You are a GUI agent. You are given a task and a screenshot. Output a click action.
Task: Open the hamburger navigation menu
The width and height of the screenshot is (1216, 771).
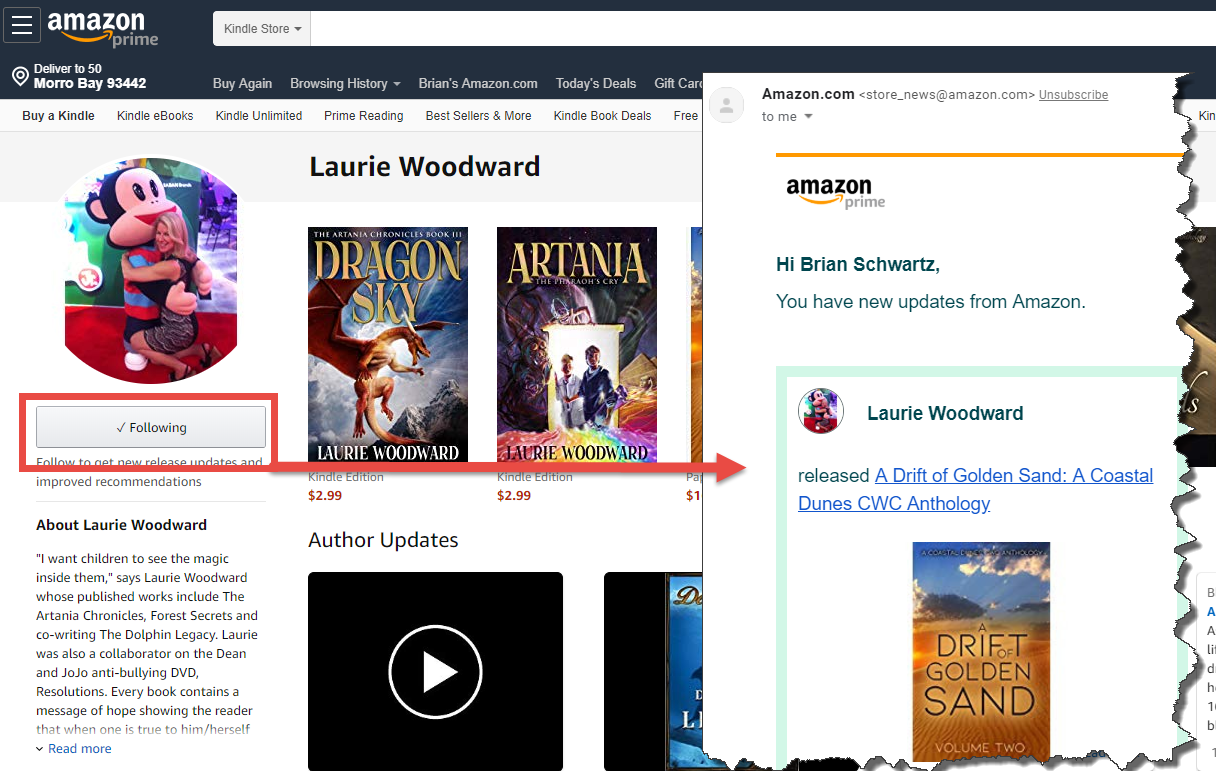22,25
